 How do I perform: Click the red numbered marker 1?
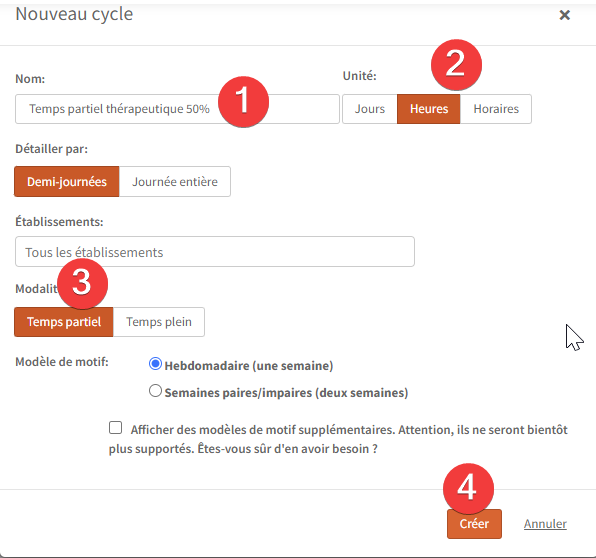click(x=243, y=101)
